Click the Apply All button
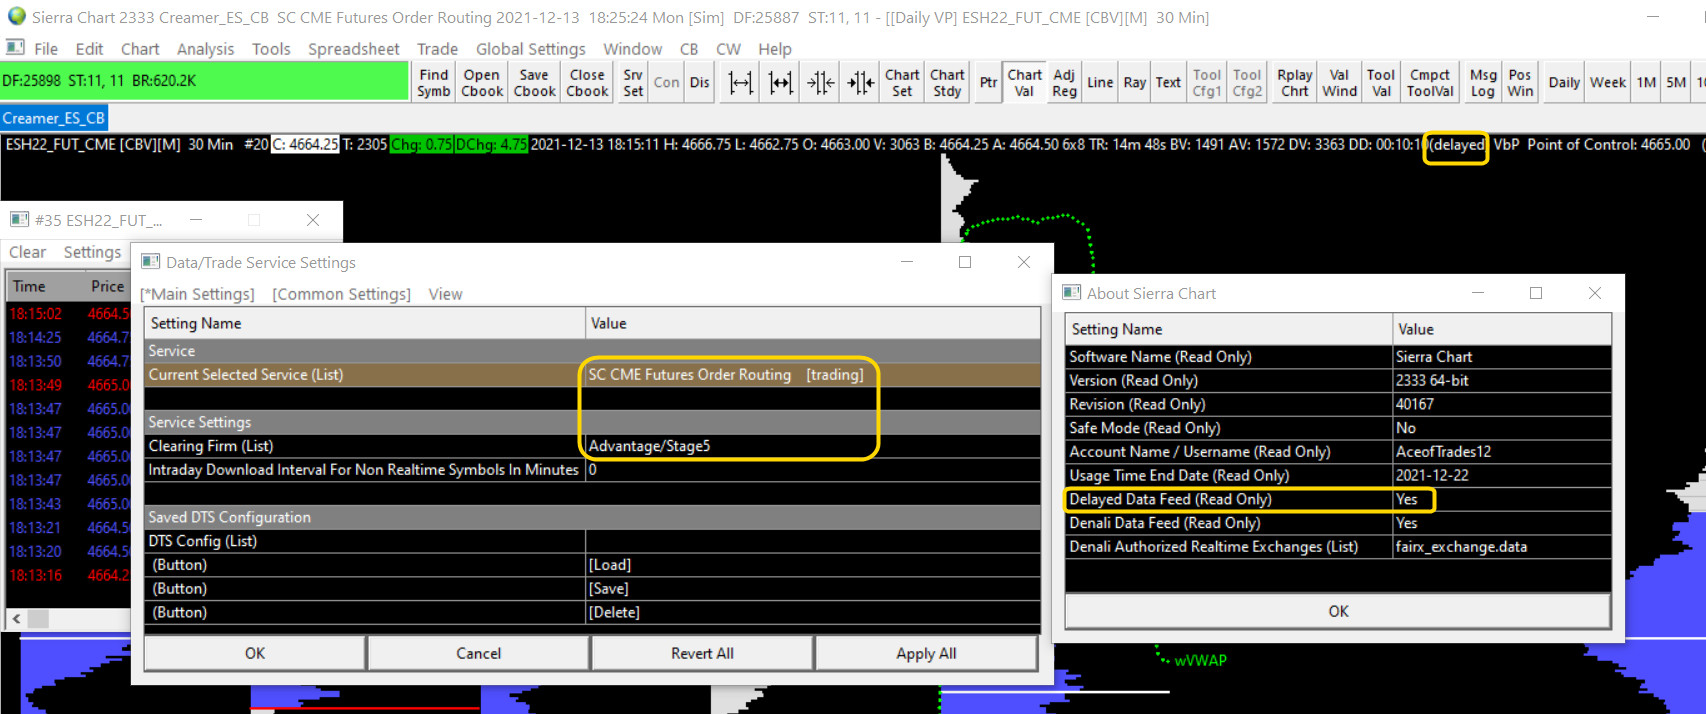The height and width of the screenshot is (714, 1706). pos(926,653)
